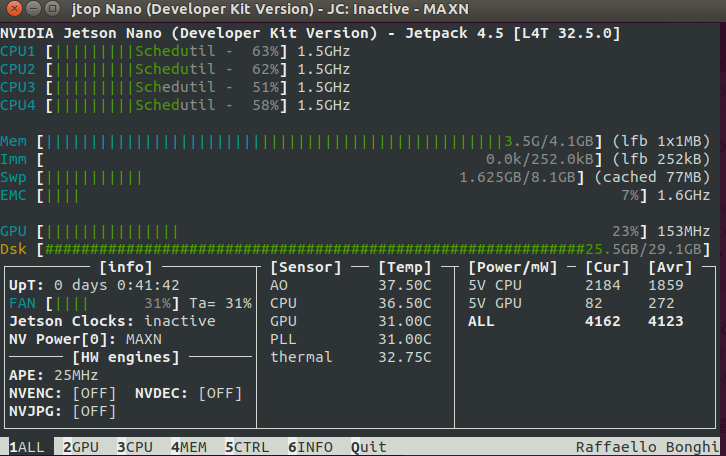Click the NVDEC [OFF] status
This screenshot has height=456, width=726.
coord(220,394)
